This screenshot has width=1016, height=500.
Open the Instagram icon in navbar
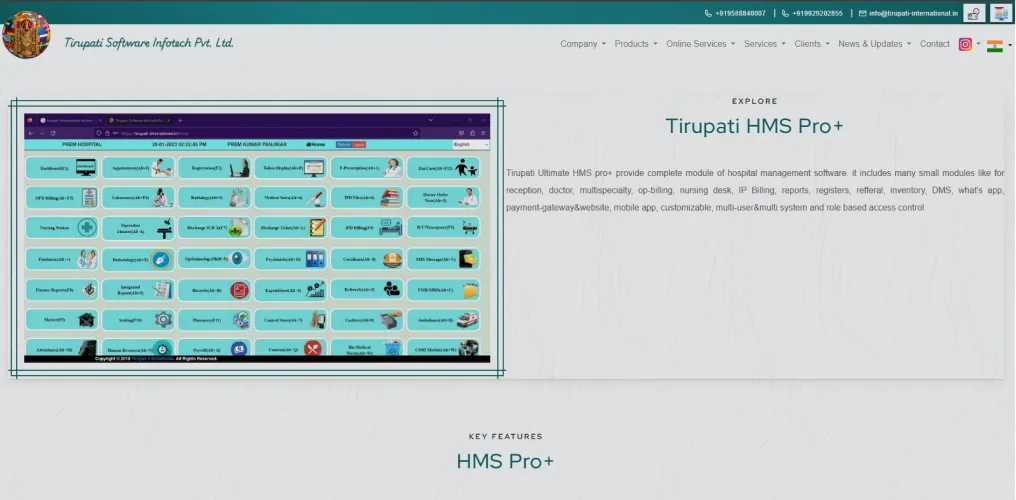965,44
